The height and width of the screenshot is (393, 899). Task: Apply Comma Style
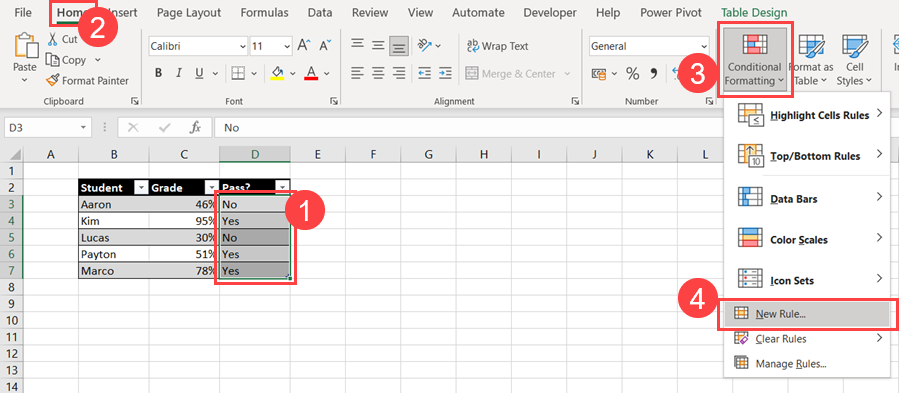[653, 73]
